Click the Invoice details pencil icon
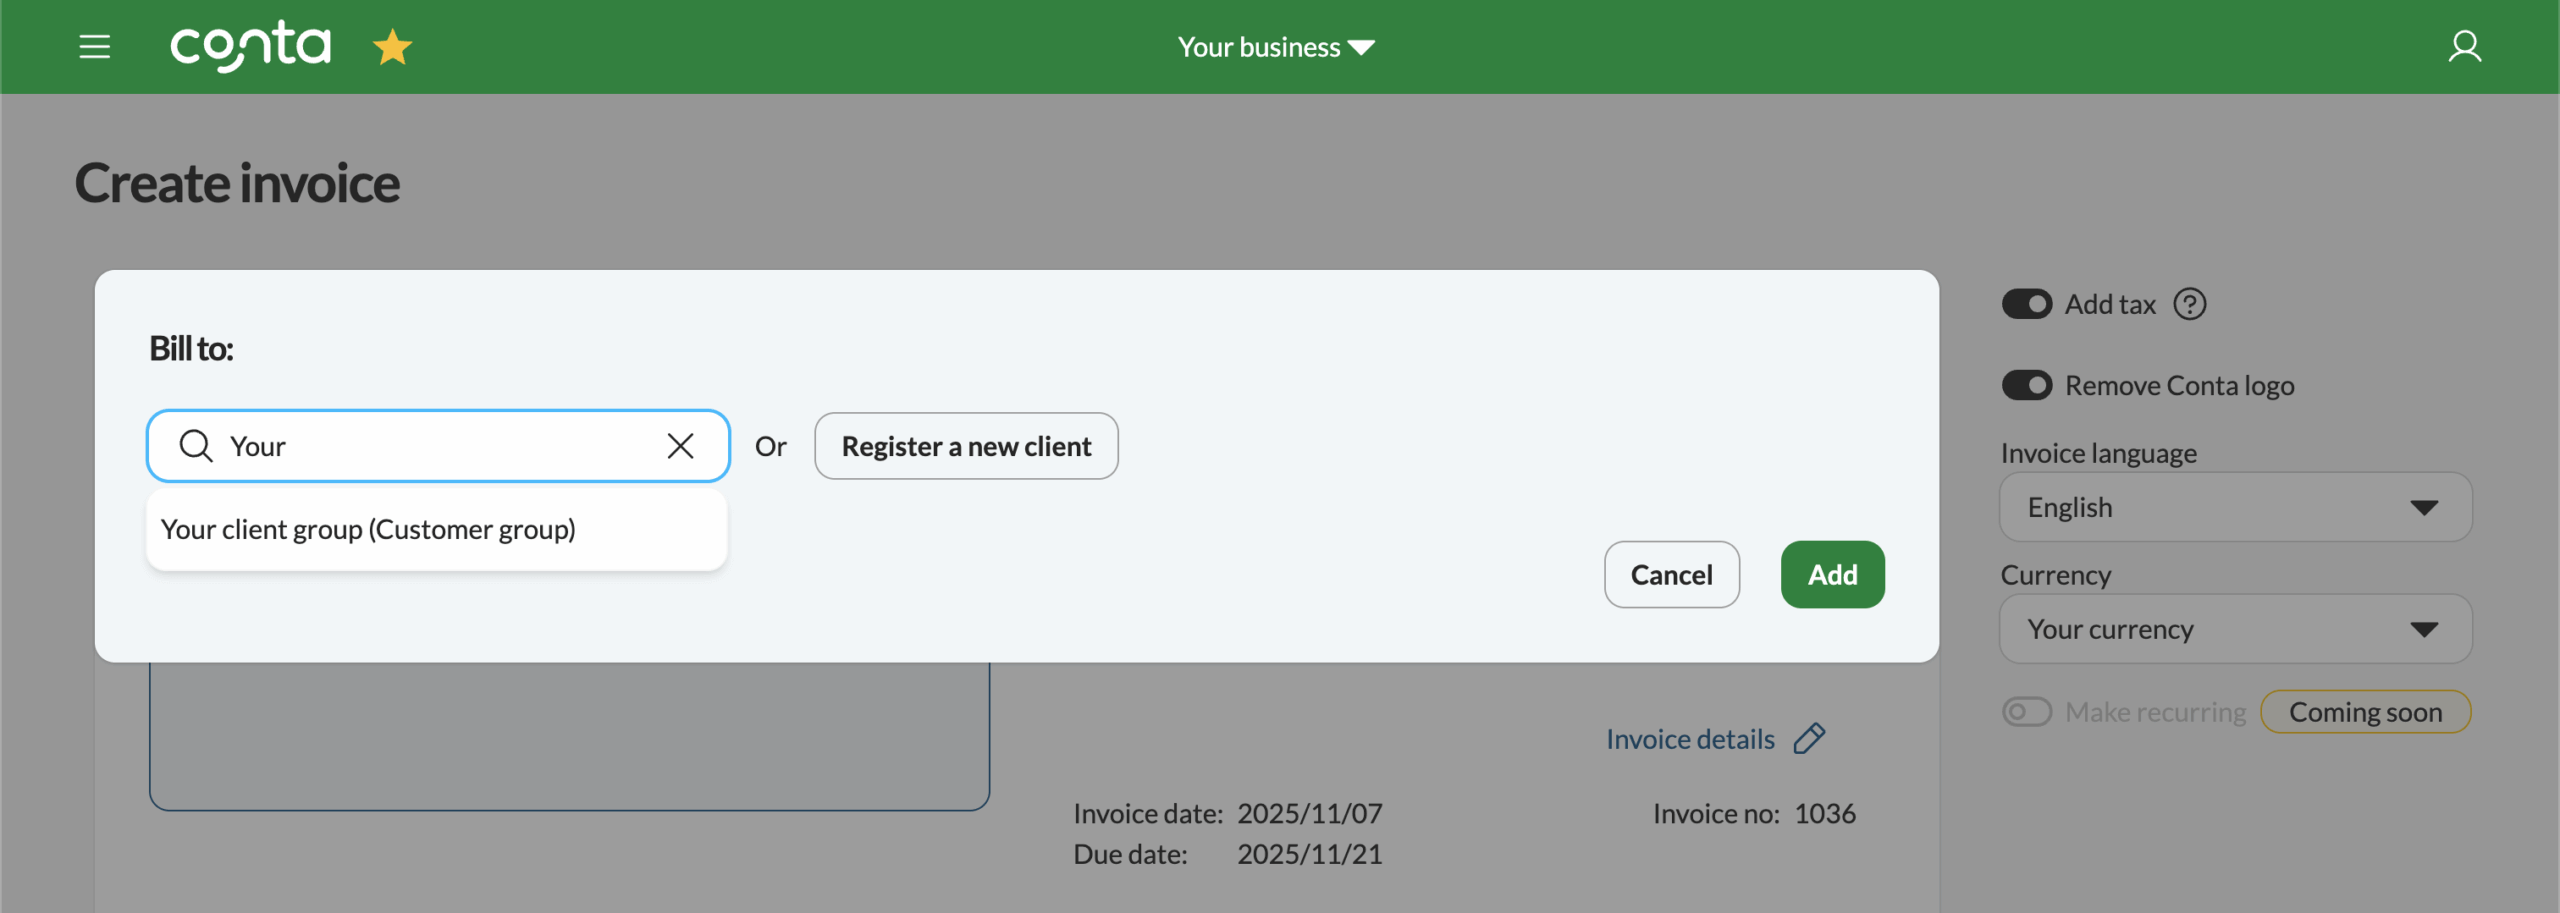 1810,738
